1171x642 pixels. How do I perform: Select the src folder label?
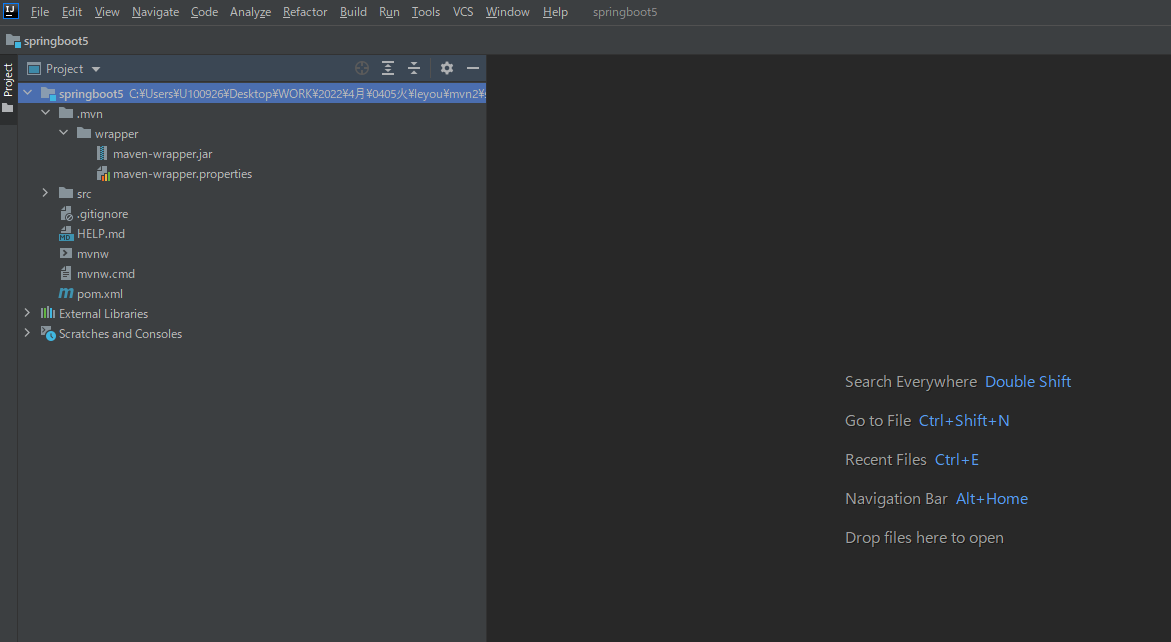(84, 194)
